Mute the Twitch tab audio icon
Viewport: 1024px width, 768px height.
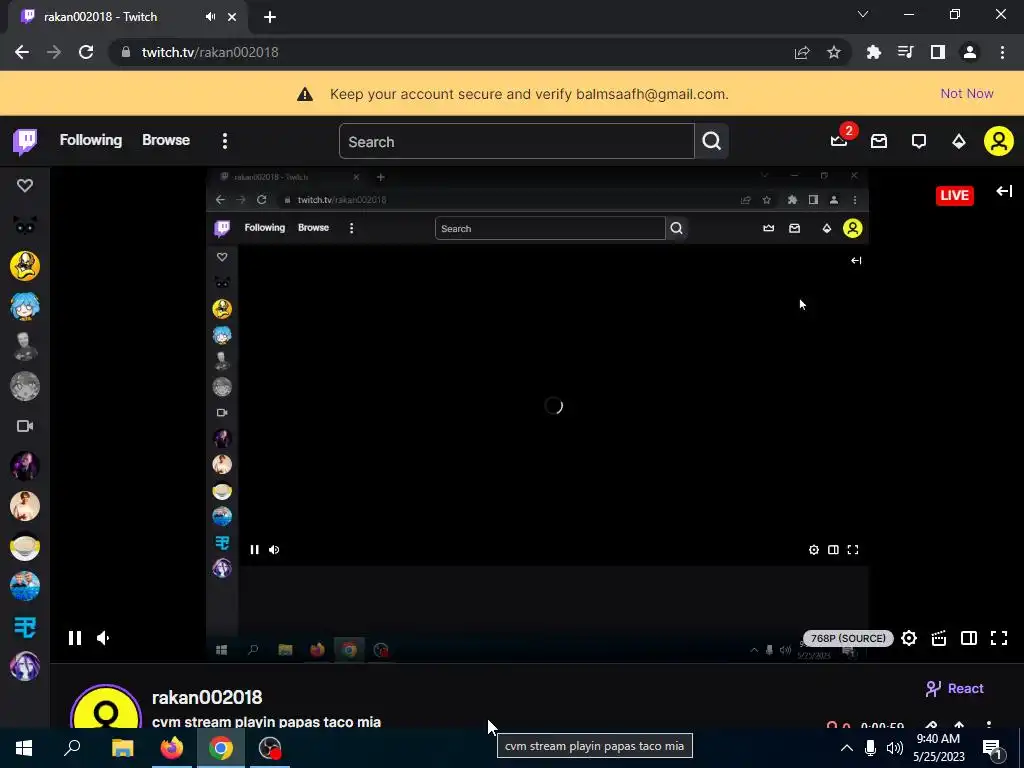pyautogui.click(x=210, y=17)
